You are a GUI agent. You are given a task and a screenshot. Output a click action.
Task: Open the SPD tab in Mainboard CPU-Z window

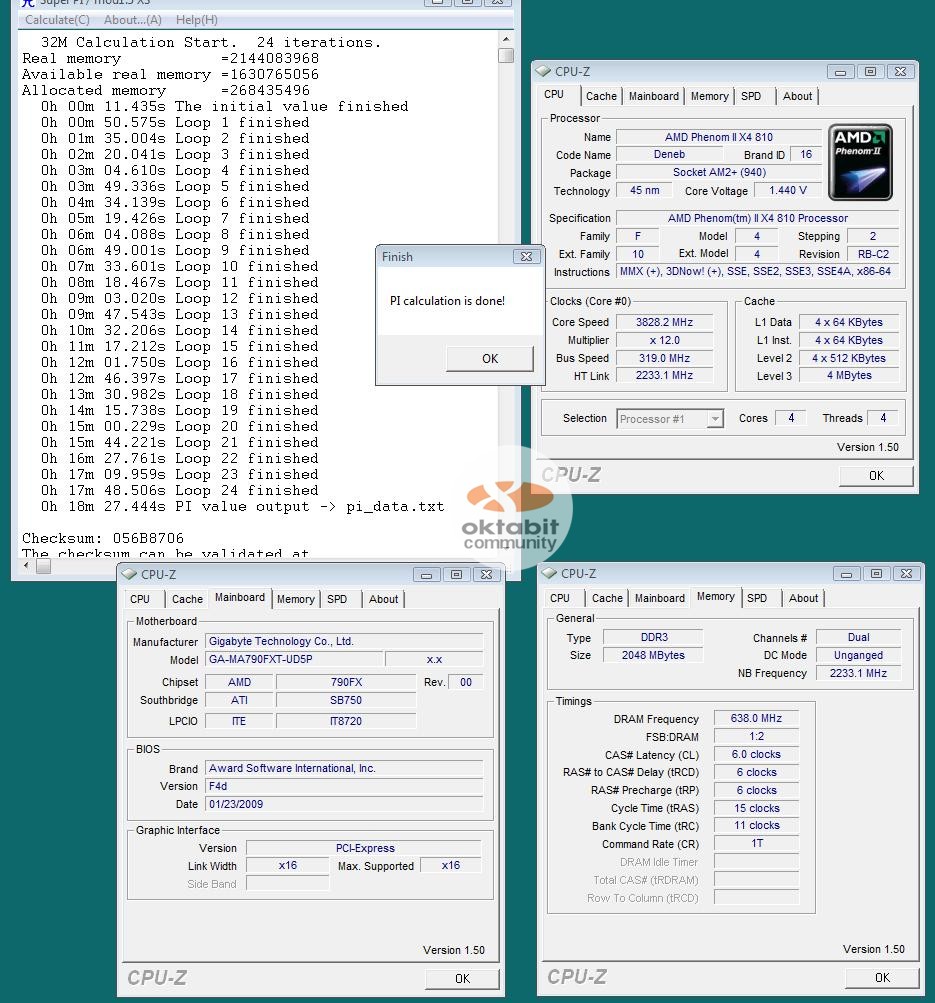[337, 599]
